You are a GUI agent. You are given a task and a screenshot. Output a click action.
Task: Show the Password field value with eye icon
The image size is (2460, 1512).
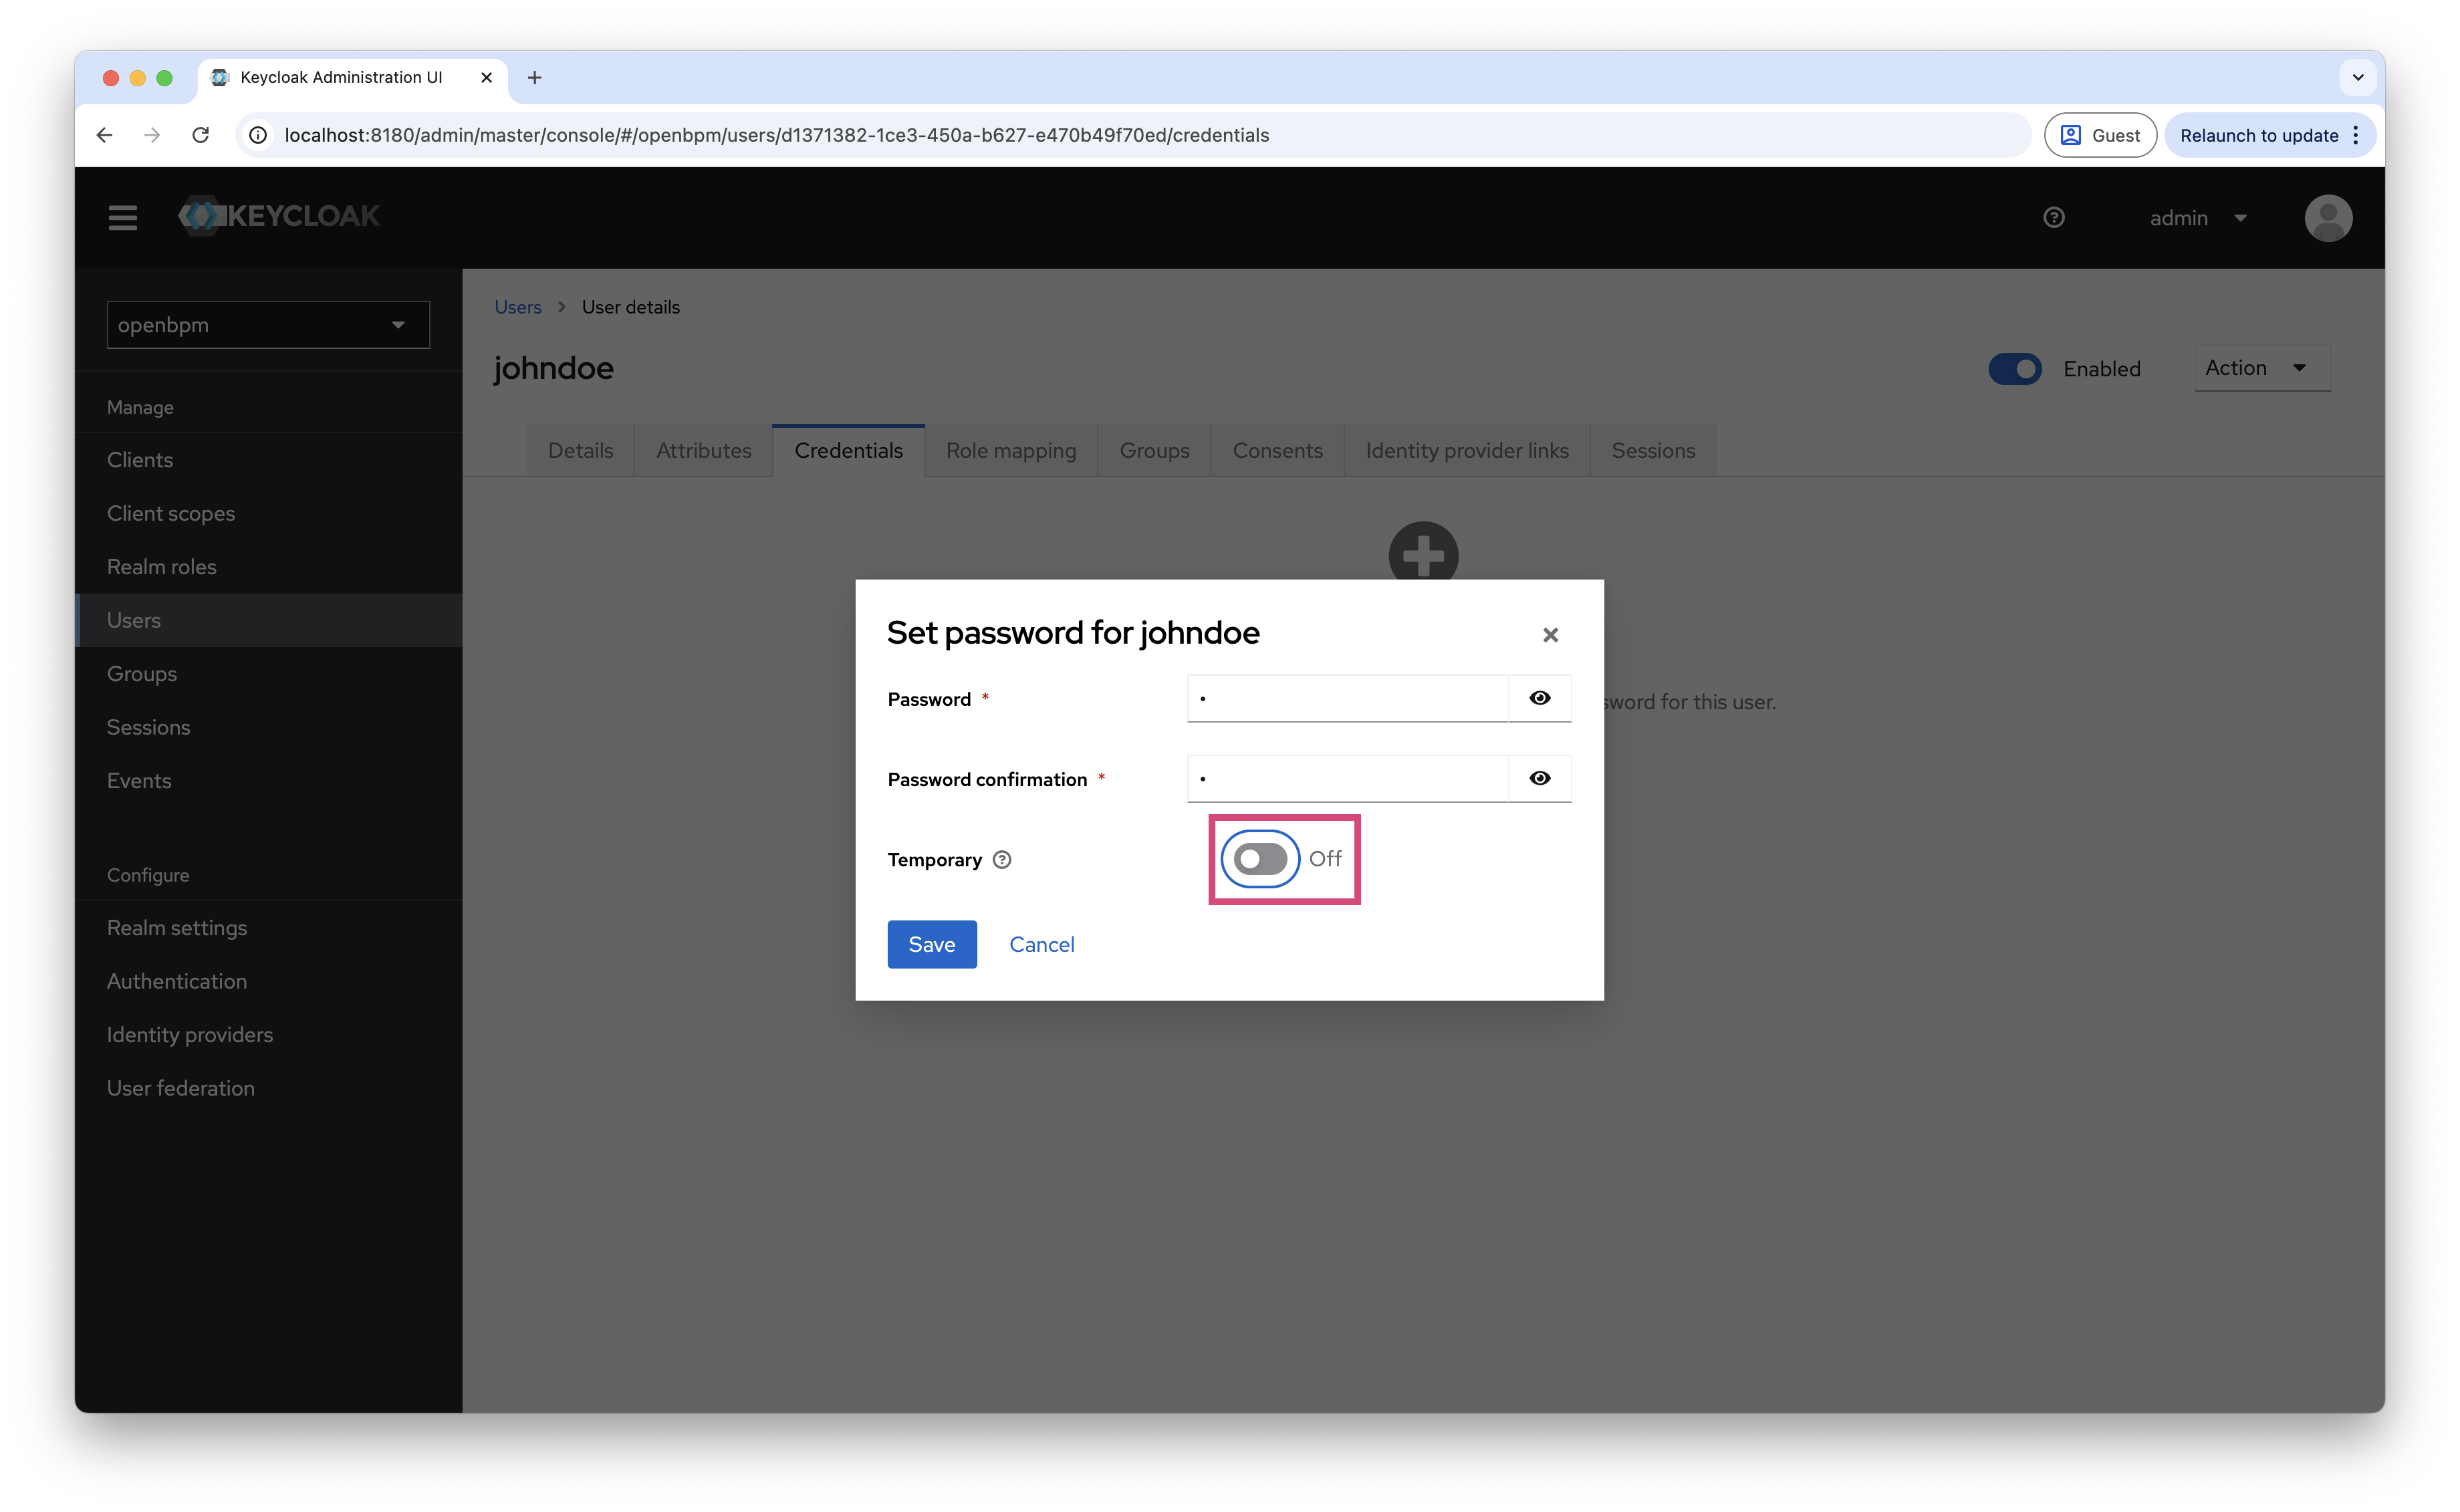pos(1539,698)
